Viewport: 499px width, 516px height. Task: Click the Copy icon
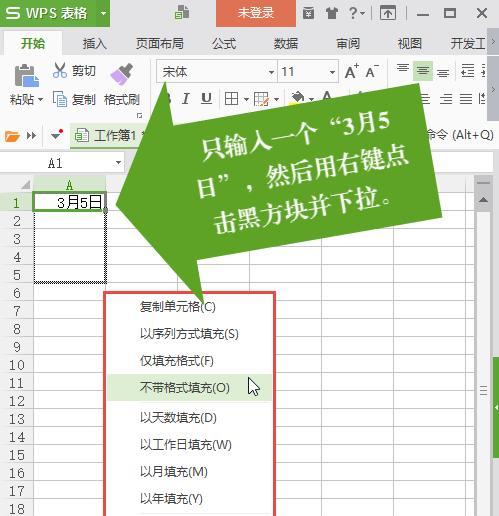(60, 99)
